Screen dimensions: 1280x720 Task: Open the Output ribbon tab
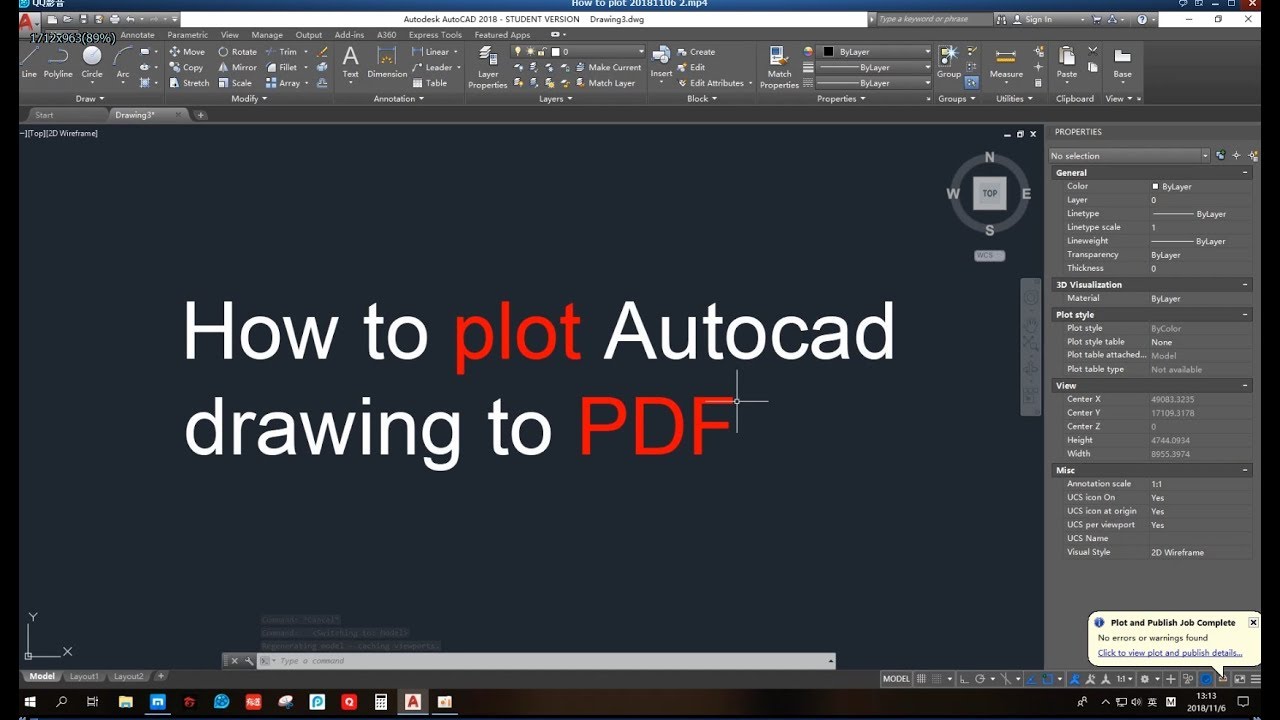(x=309, y=35)
